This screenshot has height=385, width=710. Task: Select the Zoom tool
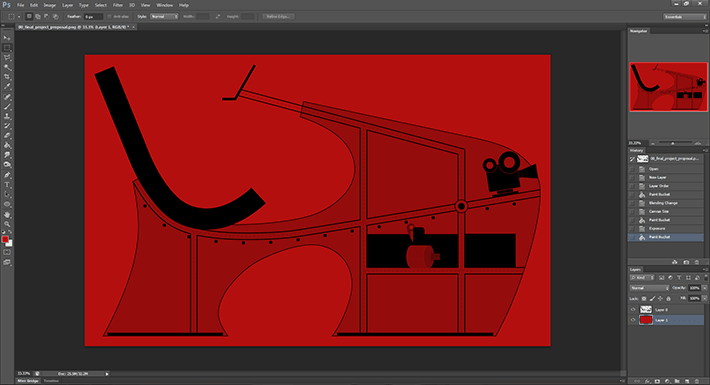pos(7,224)
